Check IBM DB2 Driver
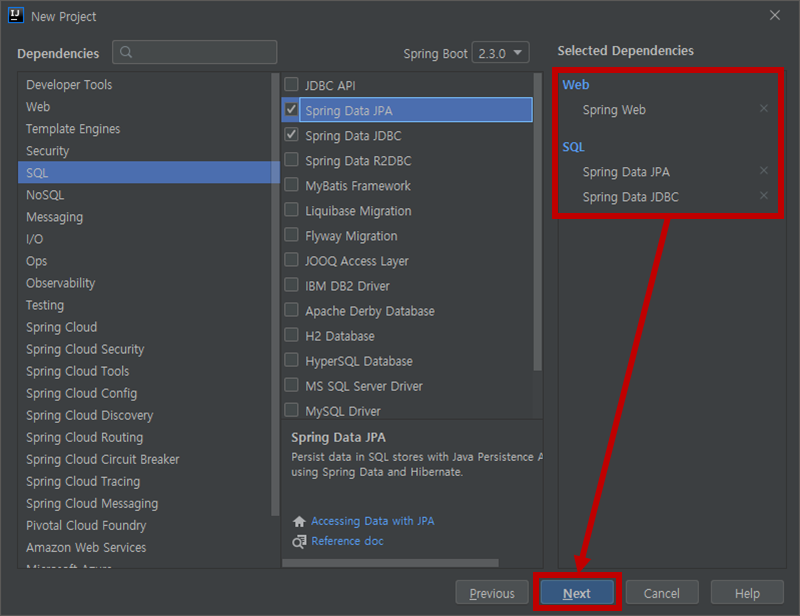This screenshot has height=616, width=800. point(291,284)
